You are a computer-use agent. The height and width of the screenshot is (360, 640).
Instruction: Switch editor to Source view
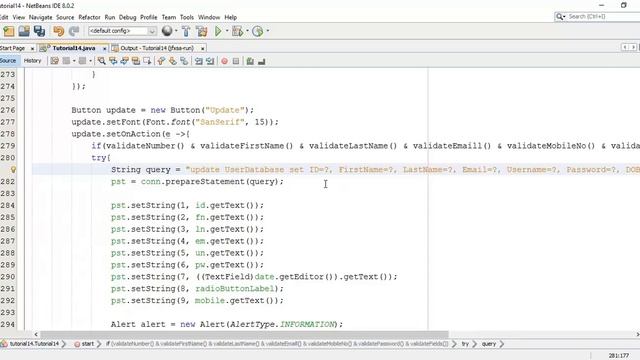[x=8, y=61]
